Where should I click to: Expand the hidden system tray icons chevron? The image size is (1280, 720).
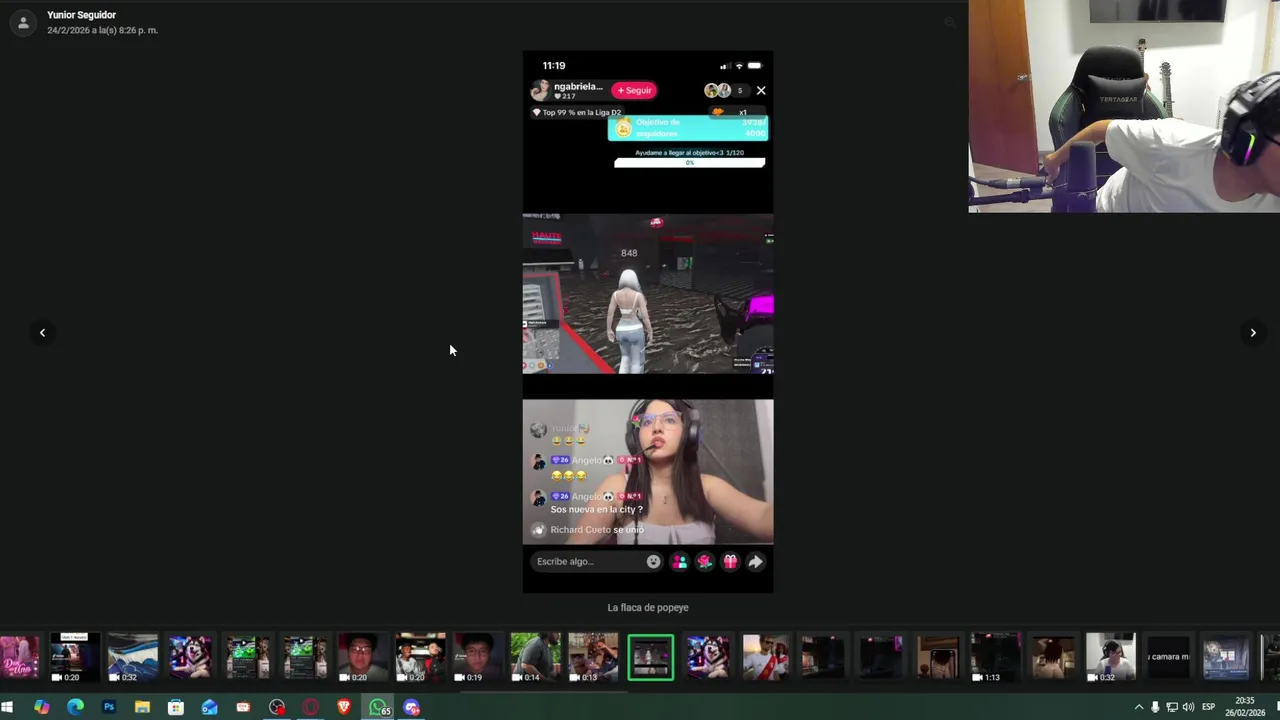(1138, 707)
